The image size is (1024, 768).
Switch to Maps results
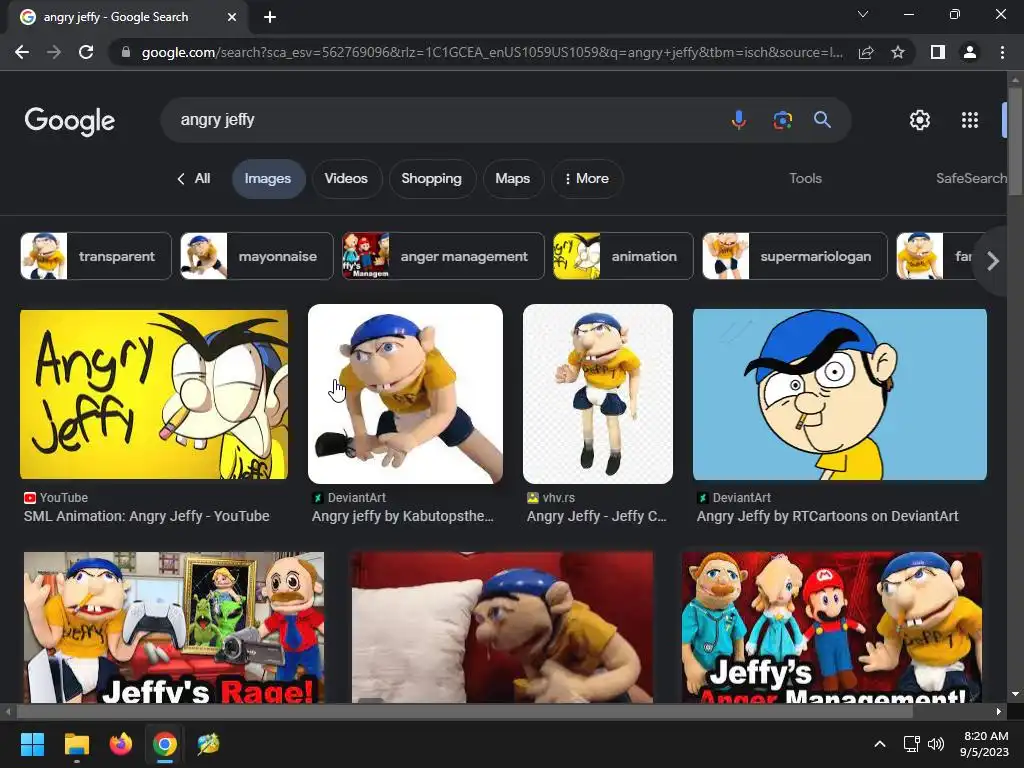pos(513,179)
